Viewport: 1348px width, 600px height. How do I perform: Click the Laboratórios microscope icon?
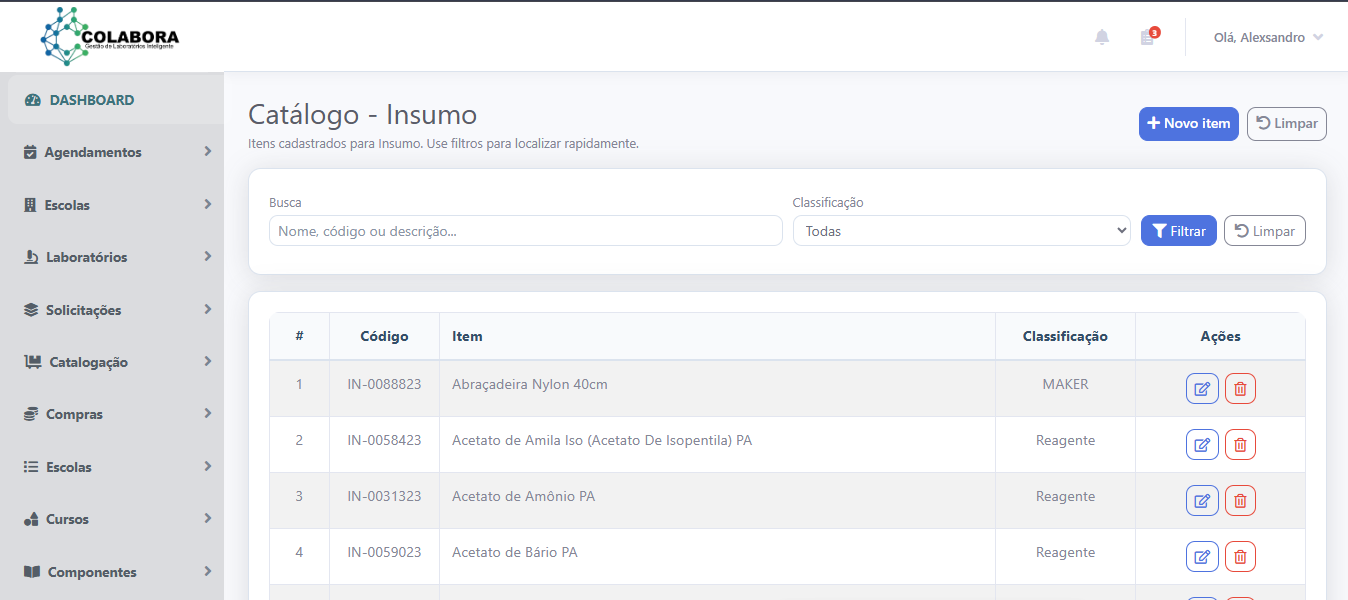(31, 257)
